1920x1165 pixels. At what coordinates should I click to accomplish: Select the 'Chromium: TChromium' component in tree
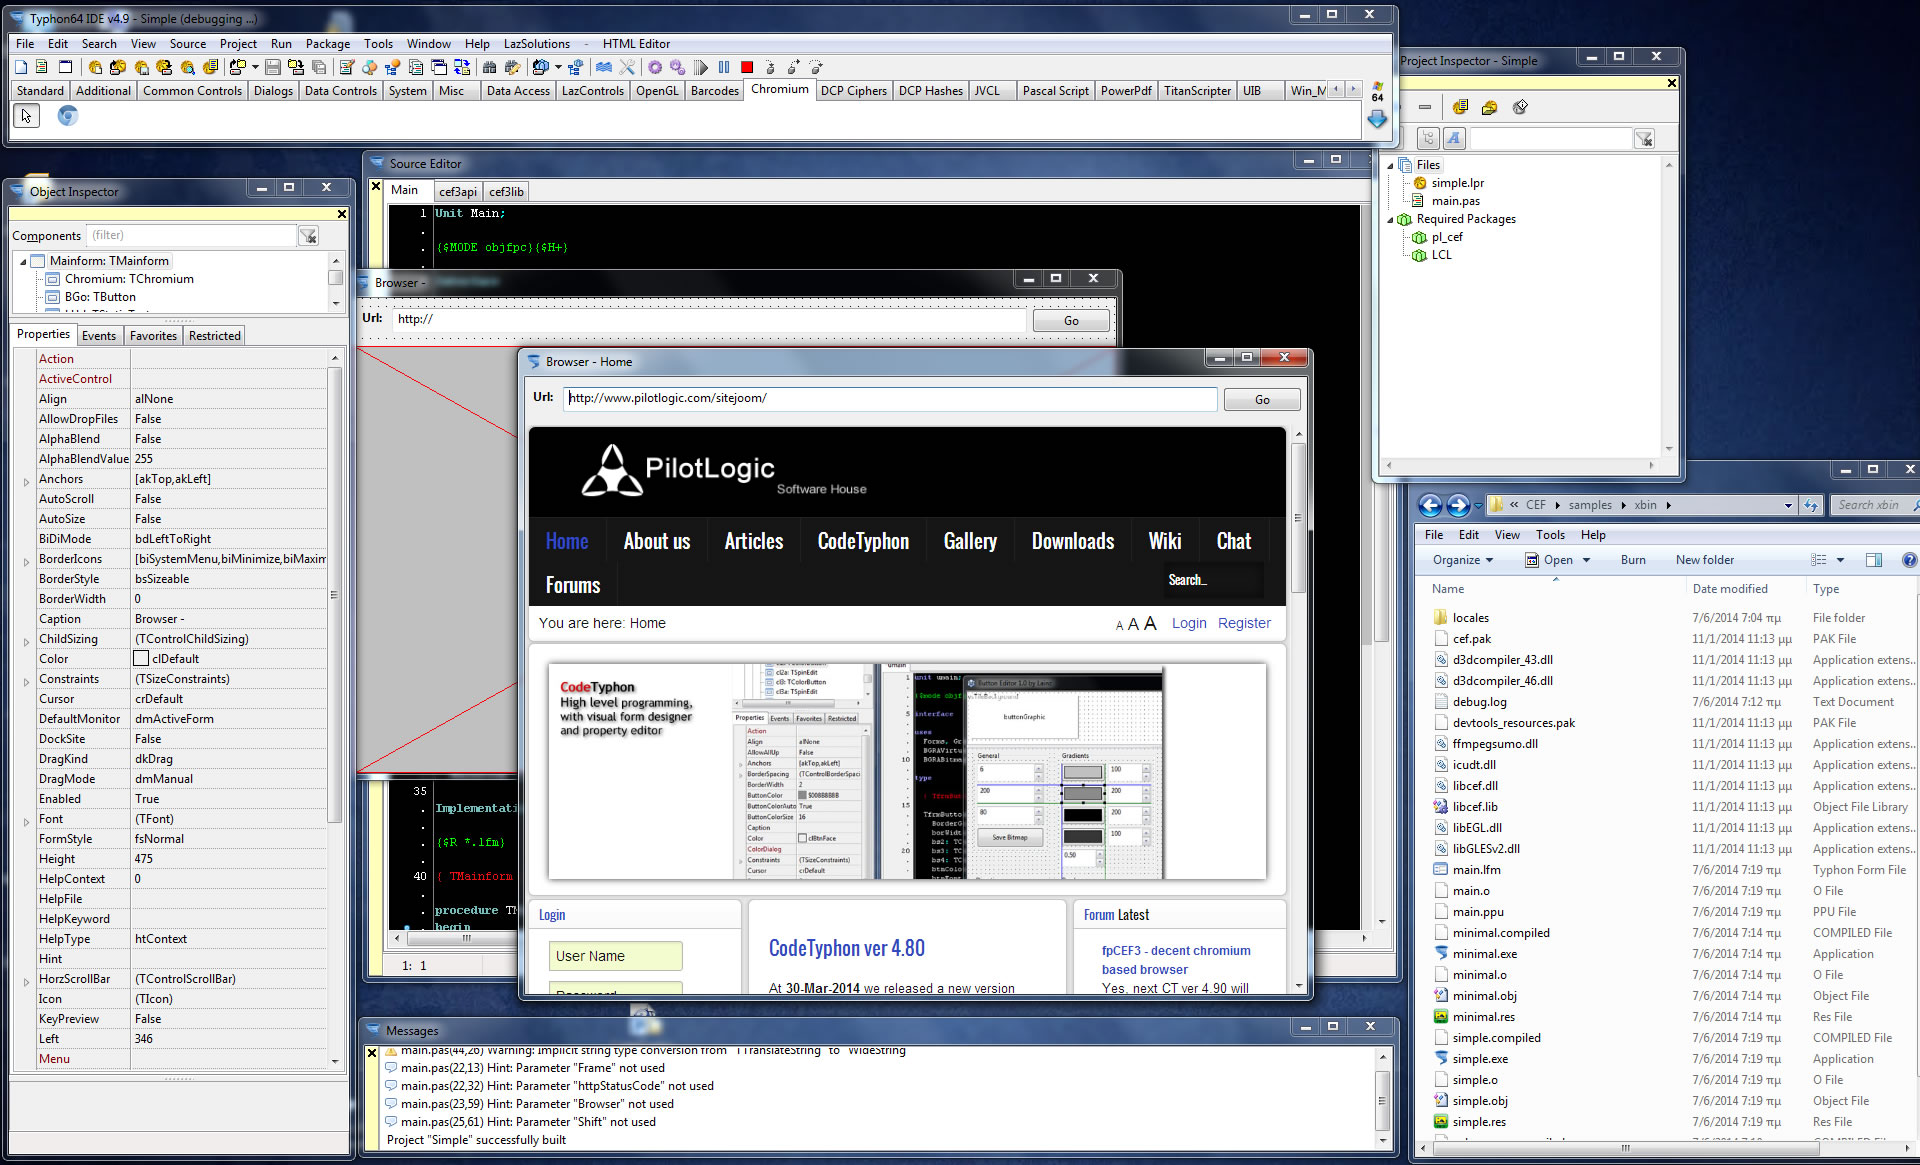[129, 279]
